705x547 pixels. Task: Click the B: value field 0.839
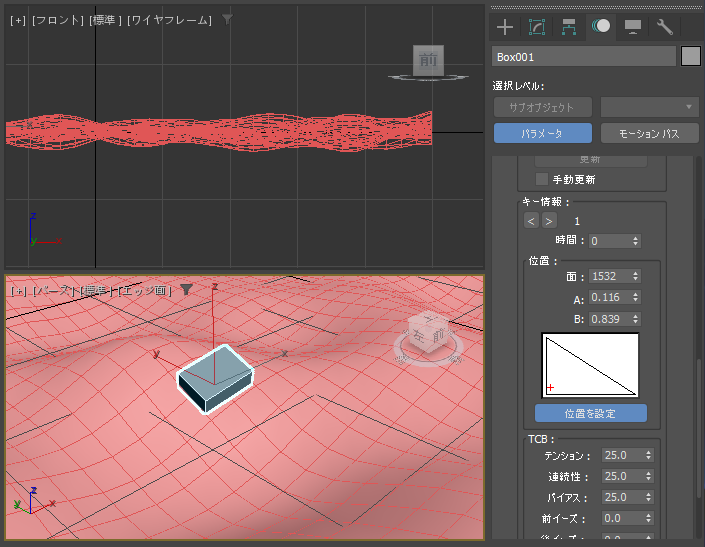coord(609,319)
